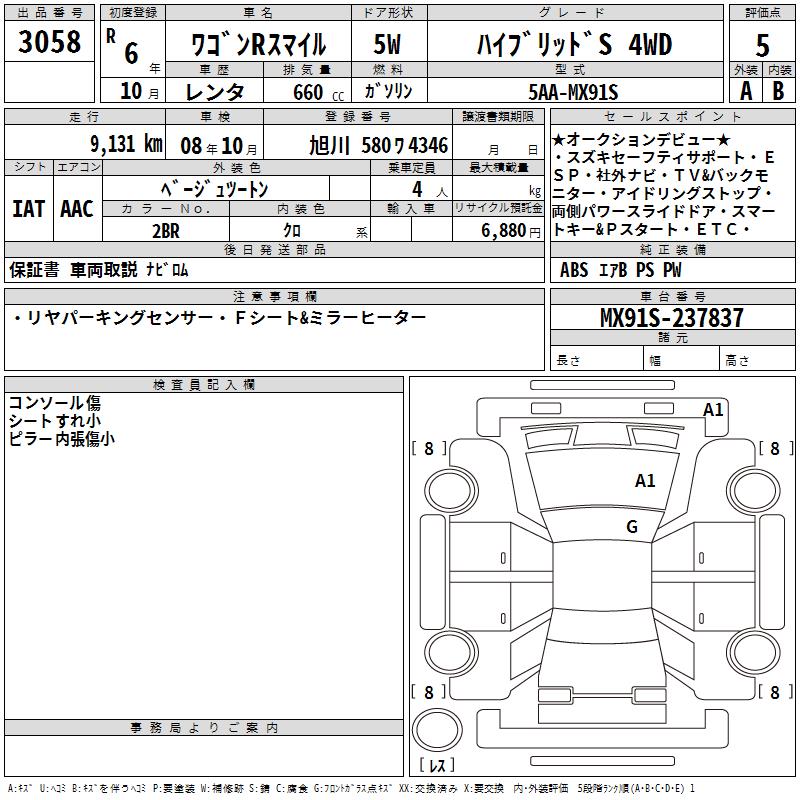Image resolution: width=800 pixels, height=800 pixels.
Task: Click the 車検 header
Action: 214,117
